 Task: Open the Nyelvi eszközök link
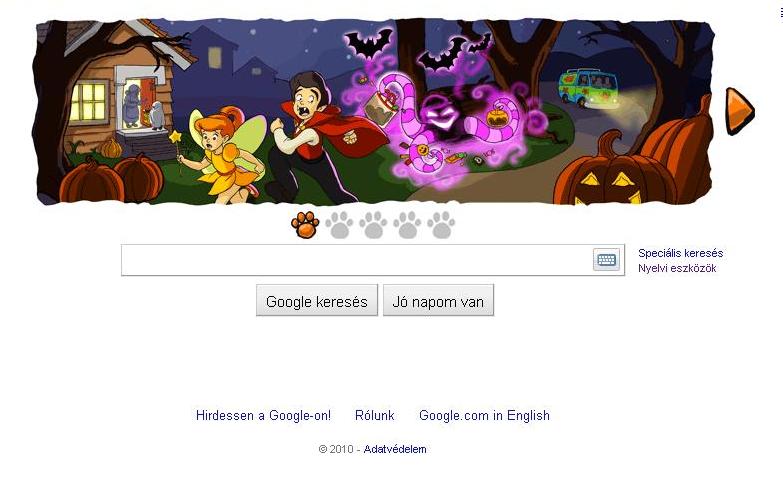click(677, 268)
